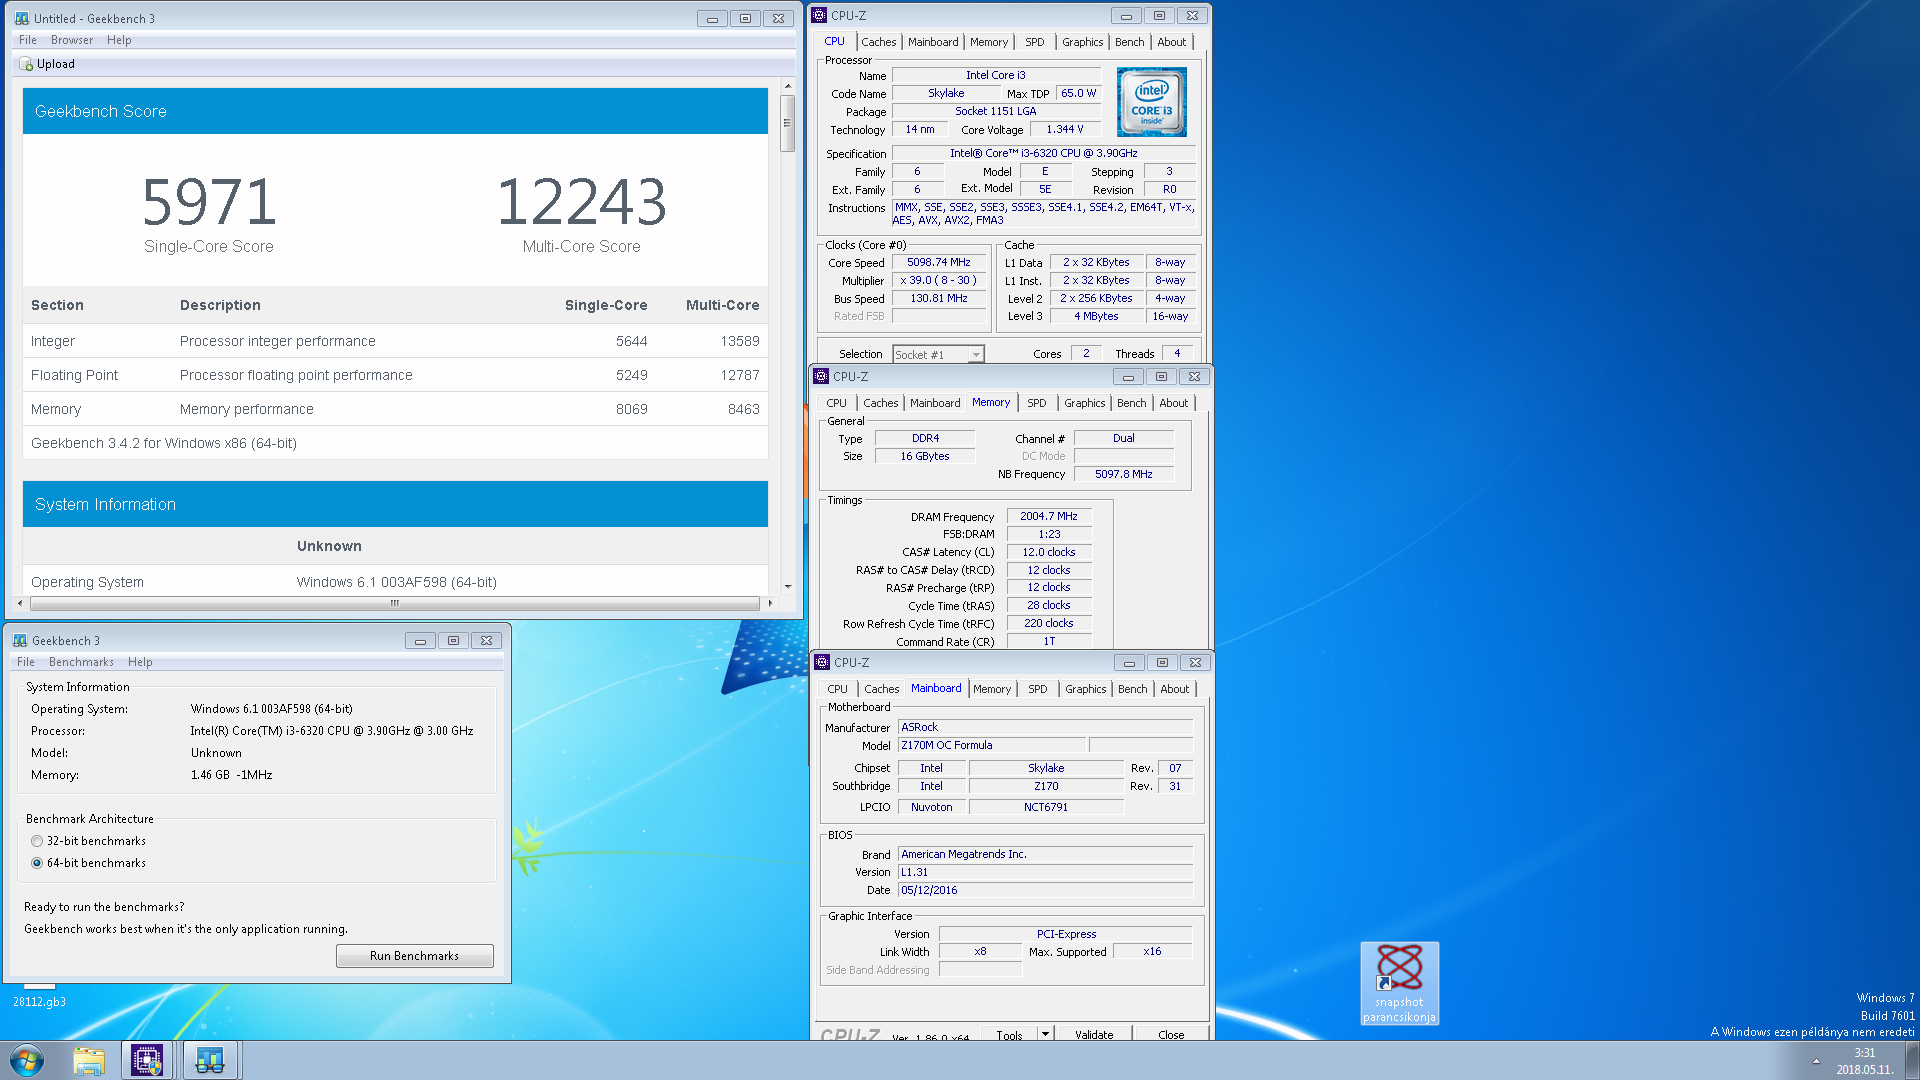This screenshot has width=1920, height=1080.
Task: Open Browser menu in Geekbench results window
Action: [72, 40]
